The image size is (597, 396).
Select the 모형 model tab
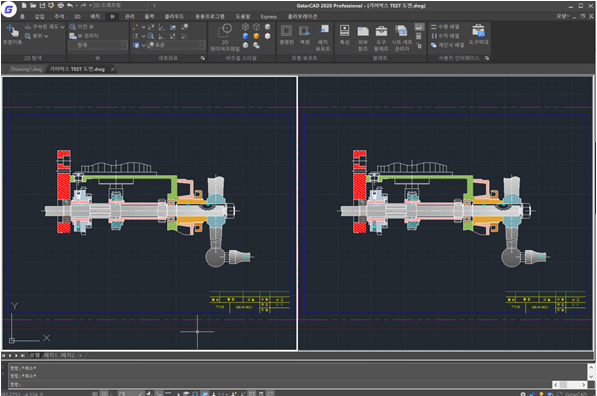click(x=35, y=355)
